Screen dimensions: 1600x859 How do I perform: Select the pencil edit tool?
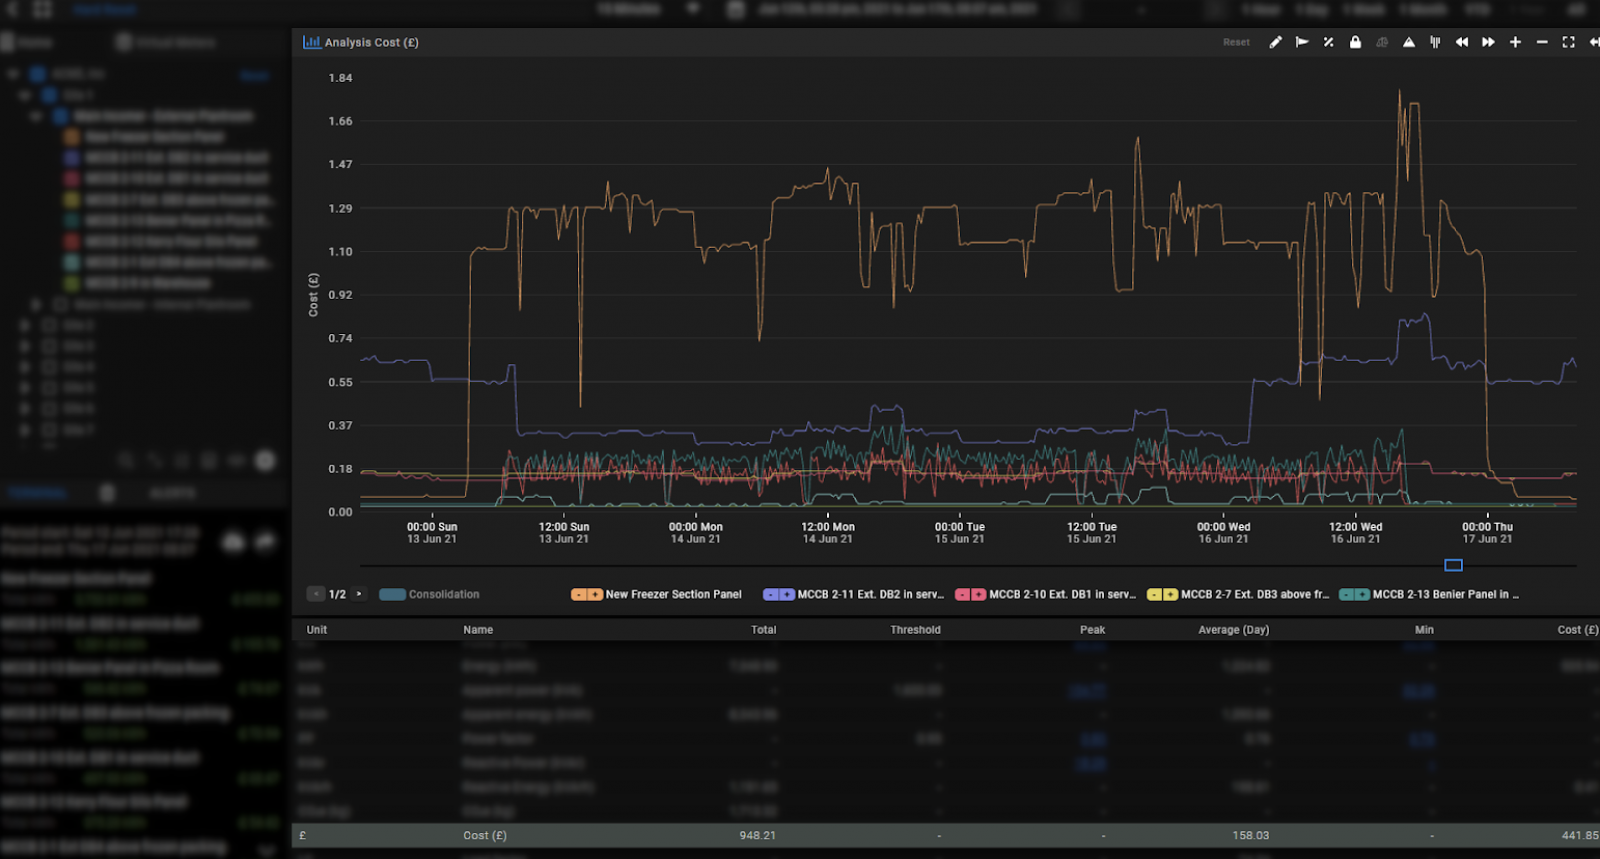coord(1275,42)
